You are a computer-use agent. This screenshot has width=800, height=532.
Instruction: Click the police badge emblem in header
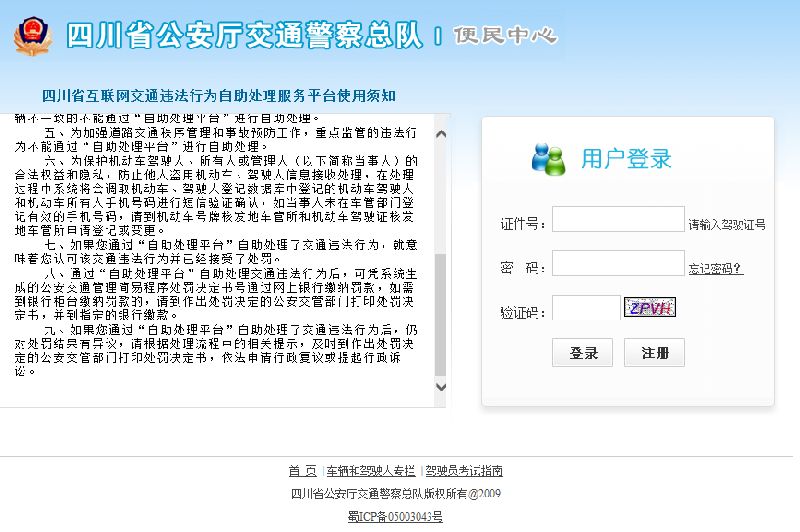pos(35,35)
